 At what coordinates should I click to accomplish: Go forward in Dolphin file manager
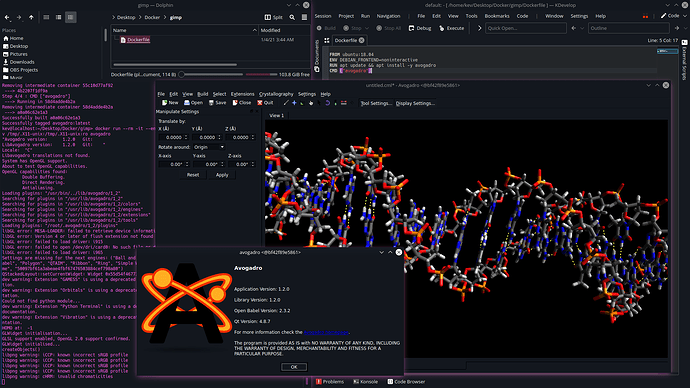click(18, 17)
